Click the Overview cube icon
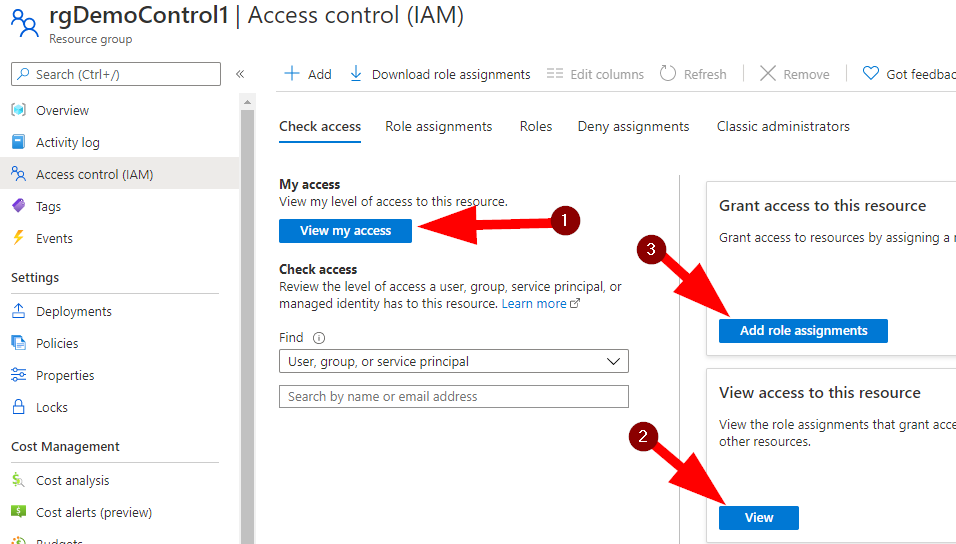 (x=19, y=110)
